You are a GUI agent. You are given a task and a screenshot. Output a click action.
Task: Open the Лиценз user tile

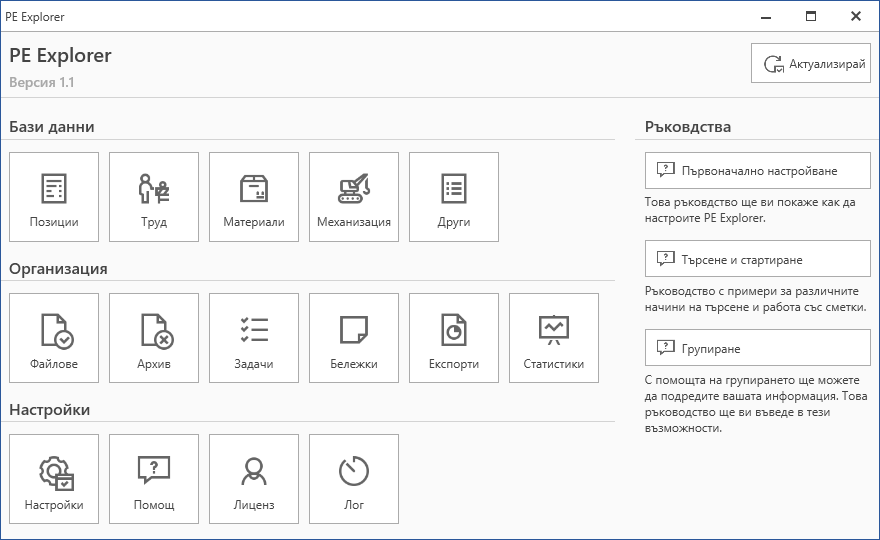click(254, 479)
